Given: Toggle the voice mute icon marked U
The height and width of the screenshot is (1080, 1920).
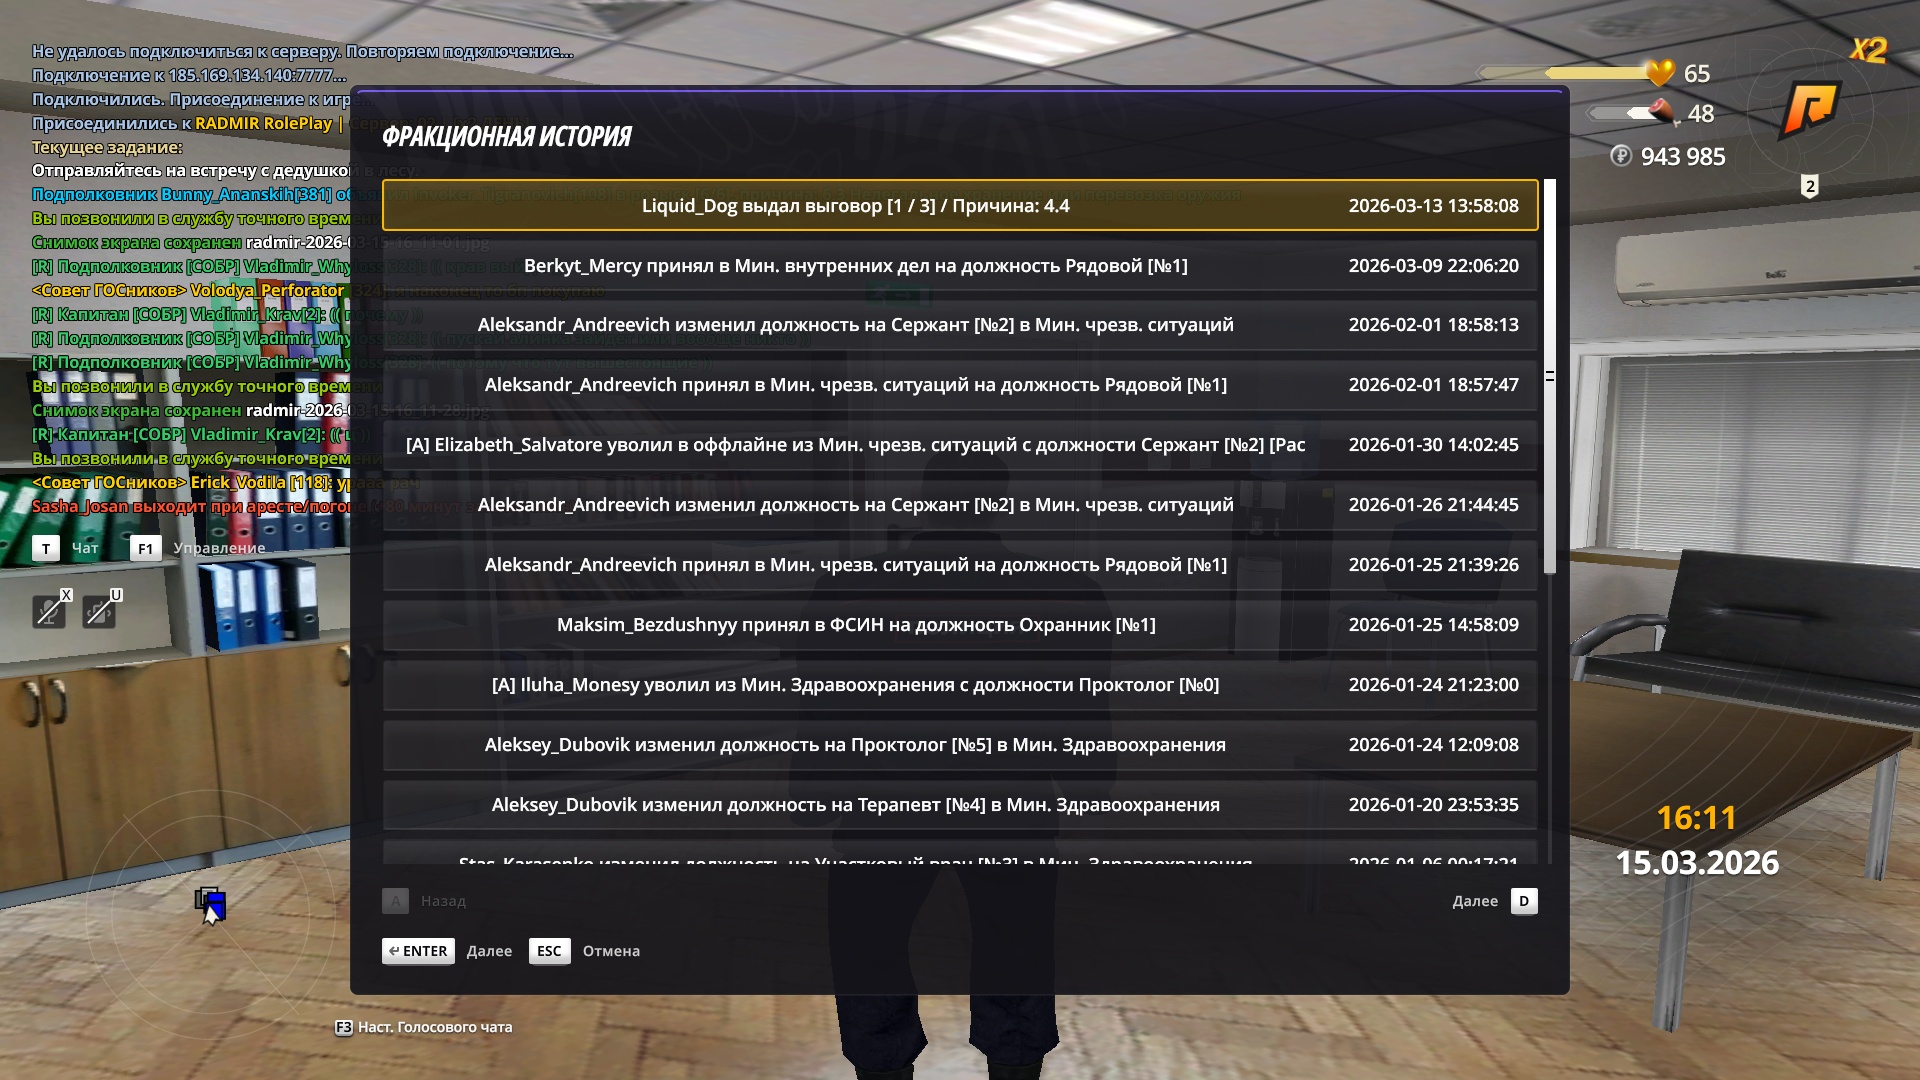Looking at the screenshot, I should pos(99,611).
